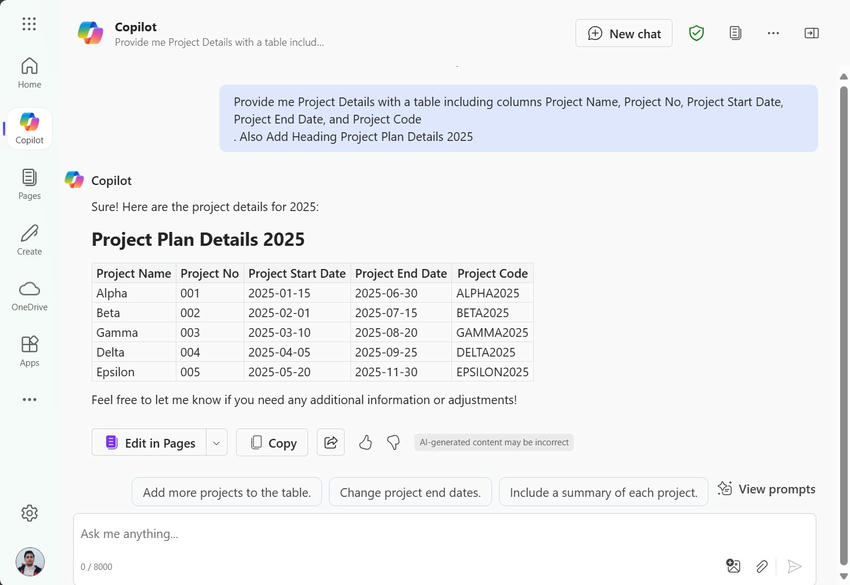Open View prompts
The width and height of the screenshot is (850, 585).
pos(766,489)
